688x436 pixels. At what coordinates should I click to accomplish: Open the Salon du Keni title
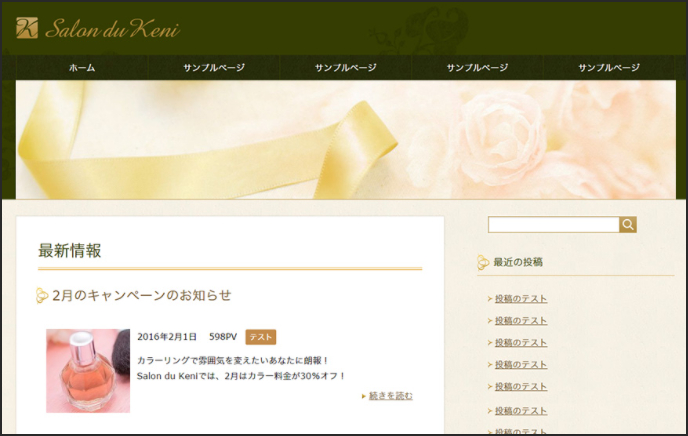click(x=112, y=29)
